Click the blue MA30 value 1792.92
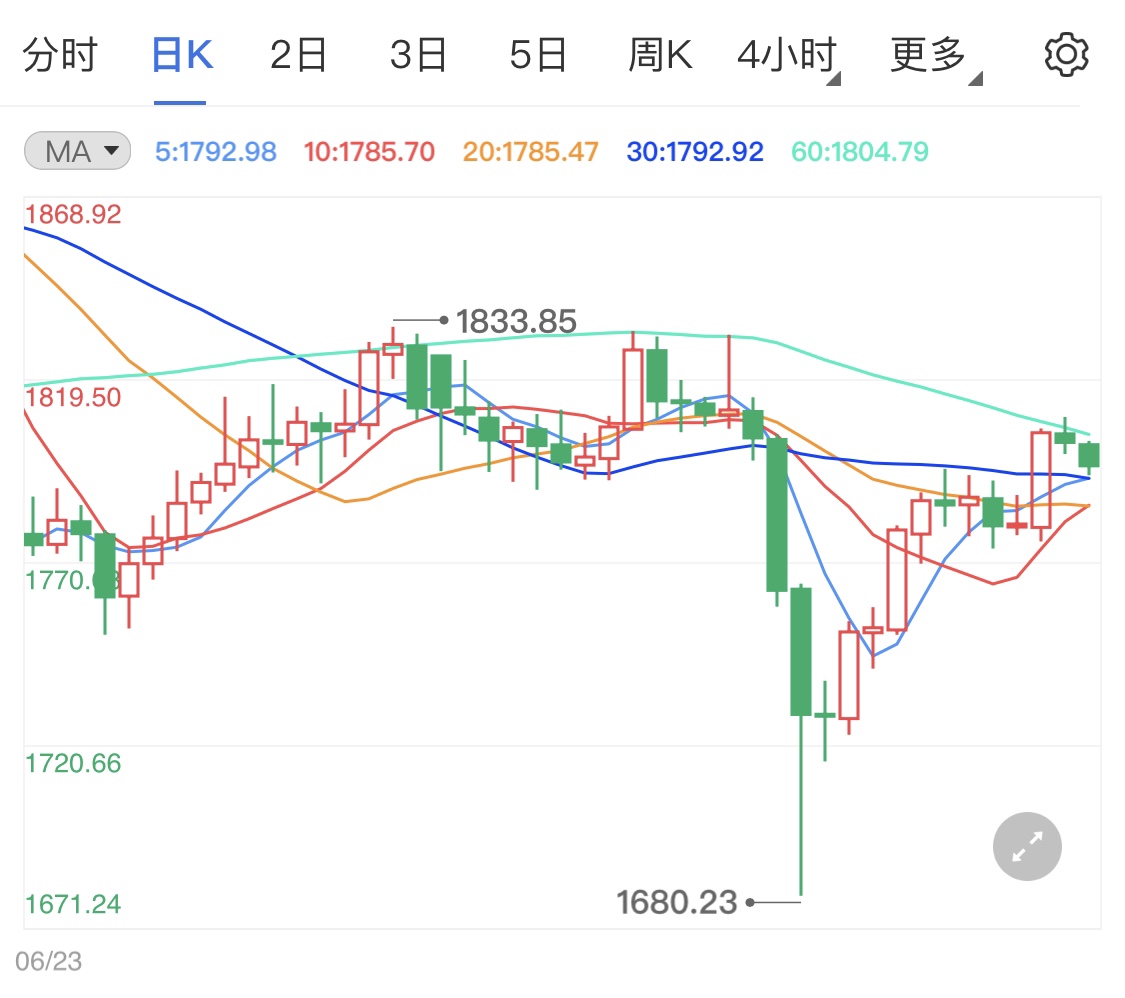 (x=695, y=152)
